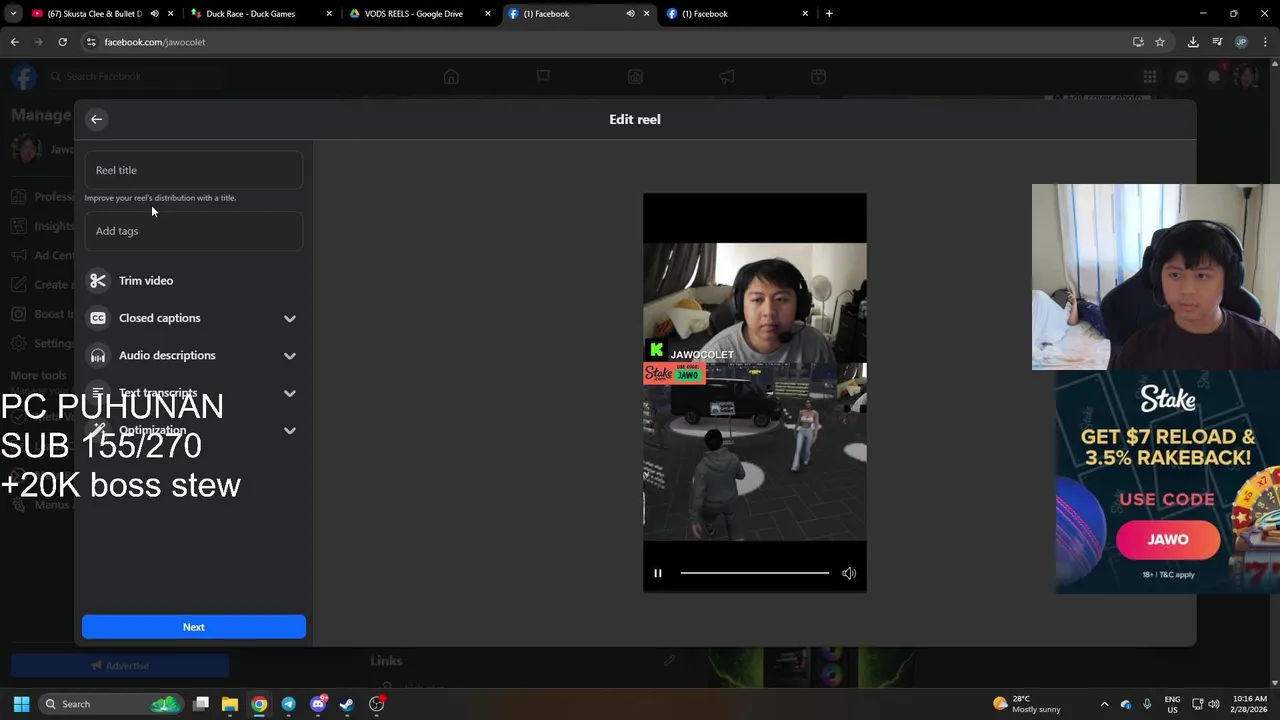Viewport: 1280px width, 720px height.
Task: Click the Add tags field
Action: (194, 231)
